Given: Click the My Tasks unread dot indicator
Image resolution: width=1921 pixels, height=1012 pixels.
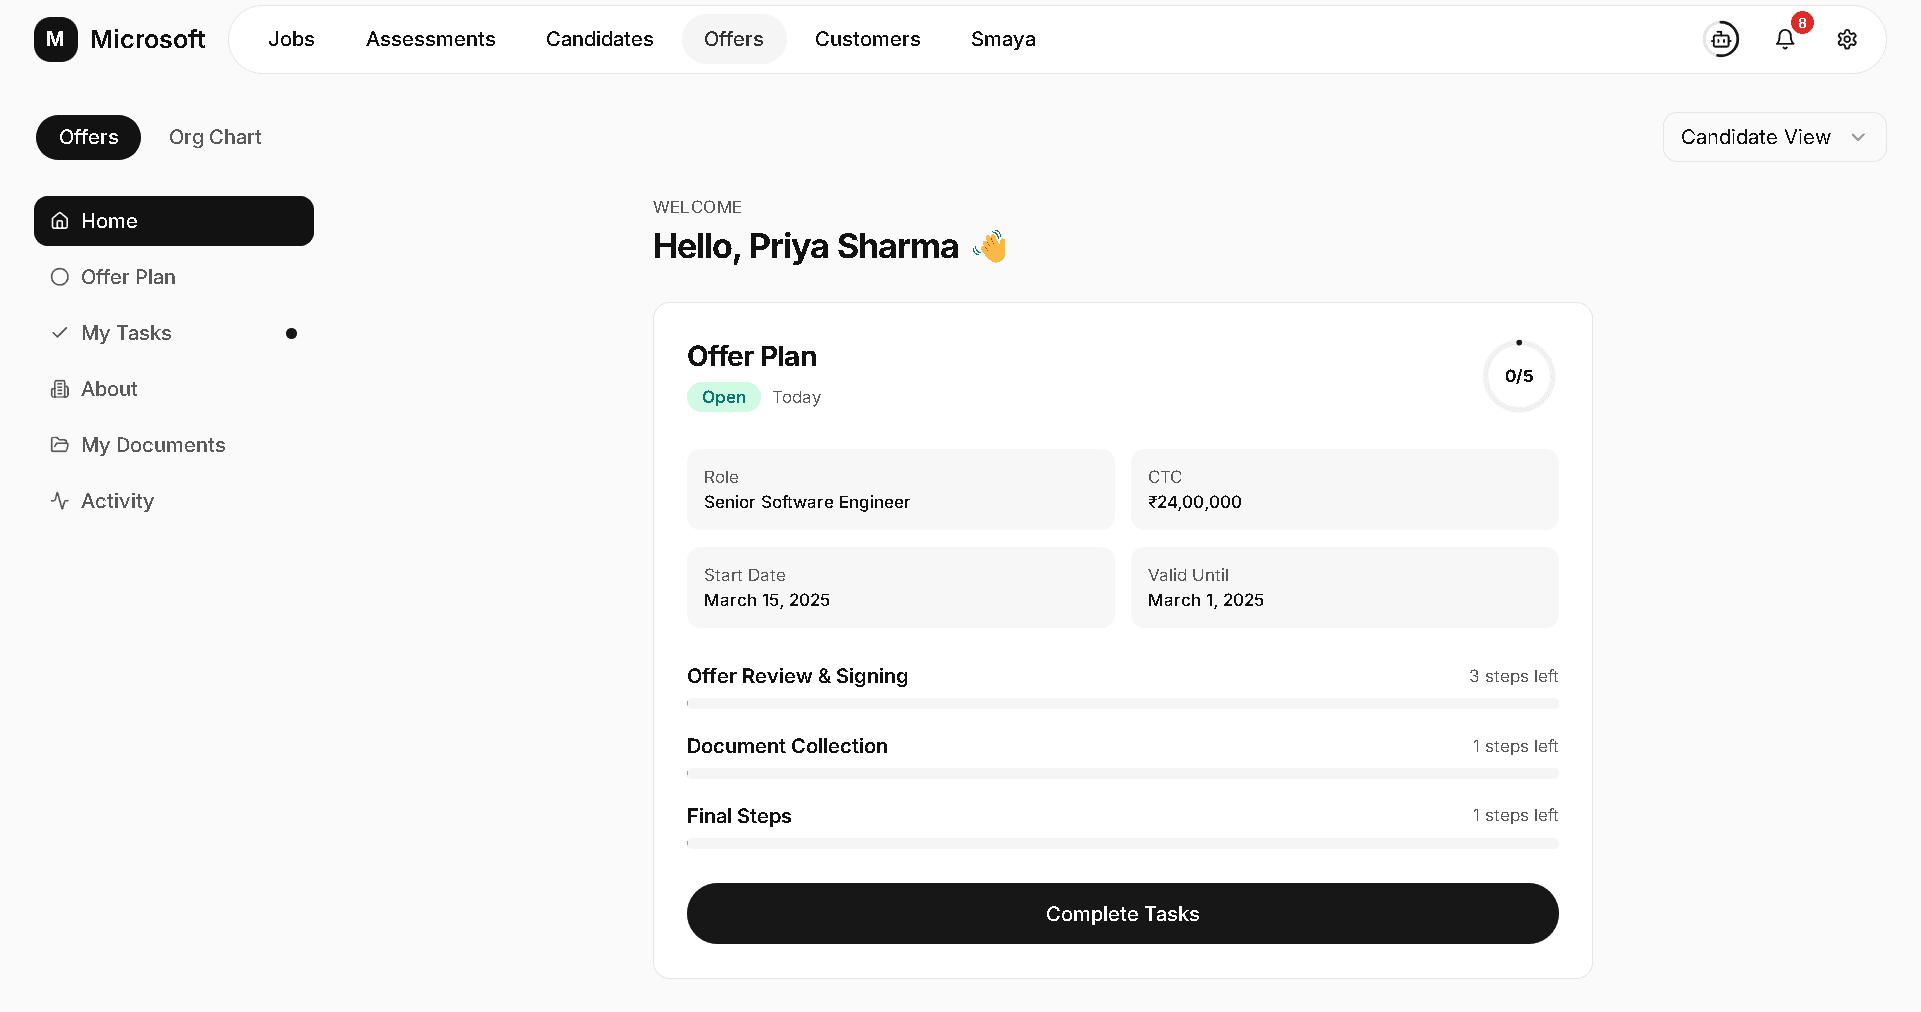Looking at the screenshot, I should click(291, 333).
